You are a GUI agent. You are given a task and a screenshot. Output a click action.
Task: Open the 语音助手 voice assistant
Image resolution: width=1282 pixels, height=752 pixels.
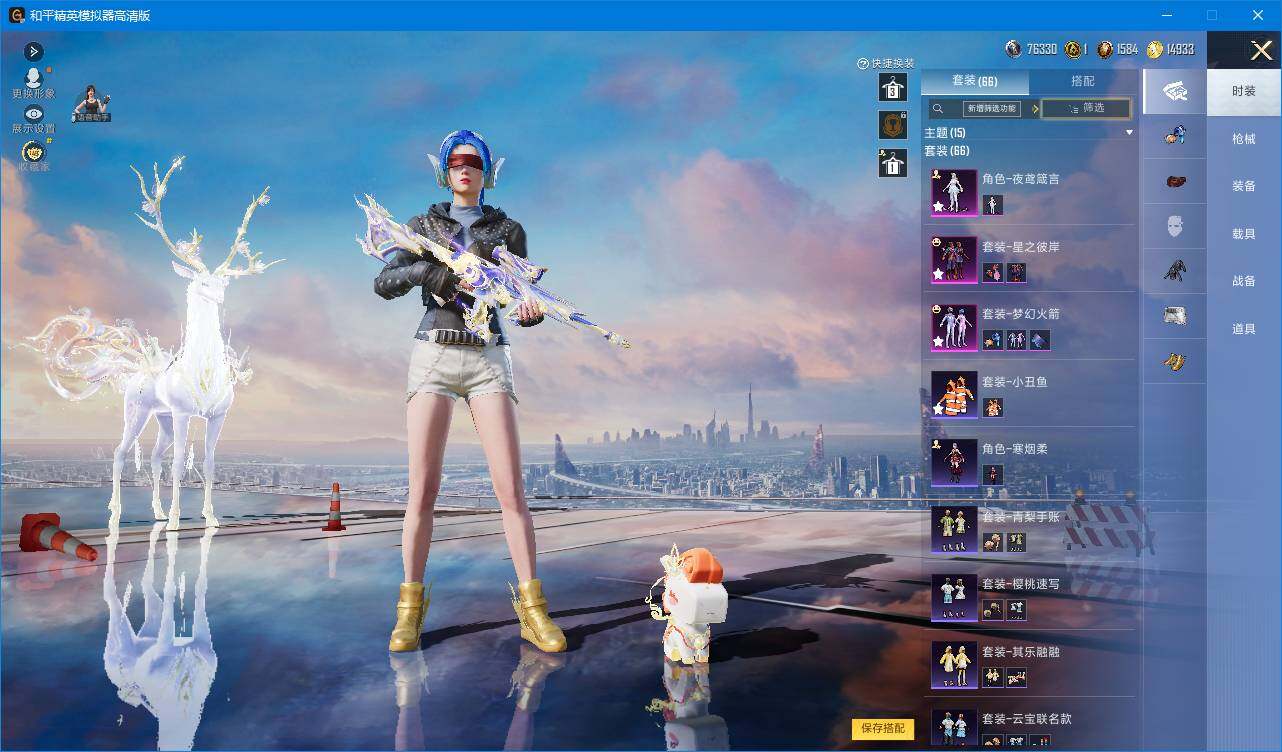tap(93, 104)
